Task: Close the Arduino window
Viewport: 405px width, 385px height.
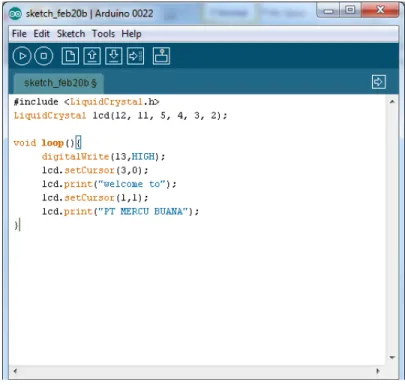Action: (x=380, y=10)
